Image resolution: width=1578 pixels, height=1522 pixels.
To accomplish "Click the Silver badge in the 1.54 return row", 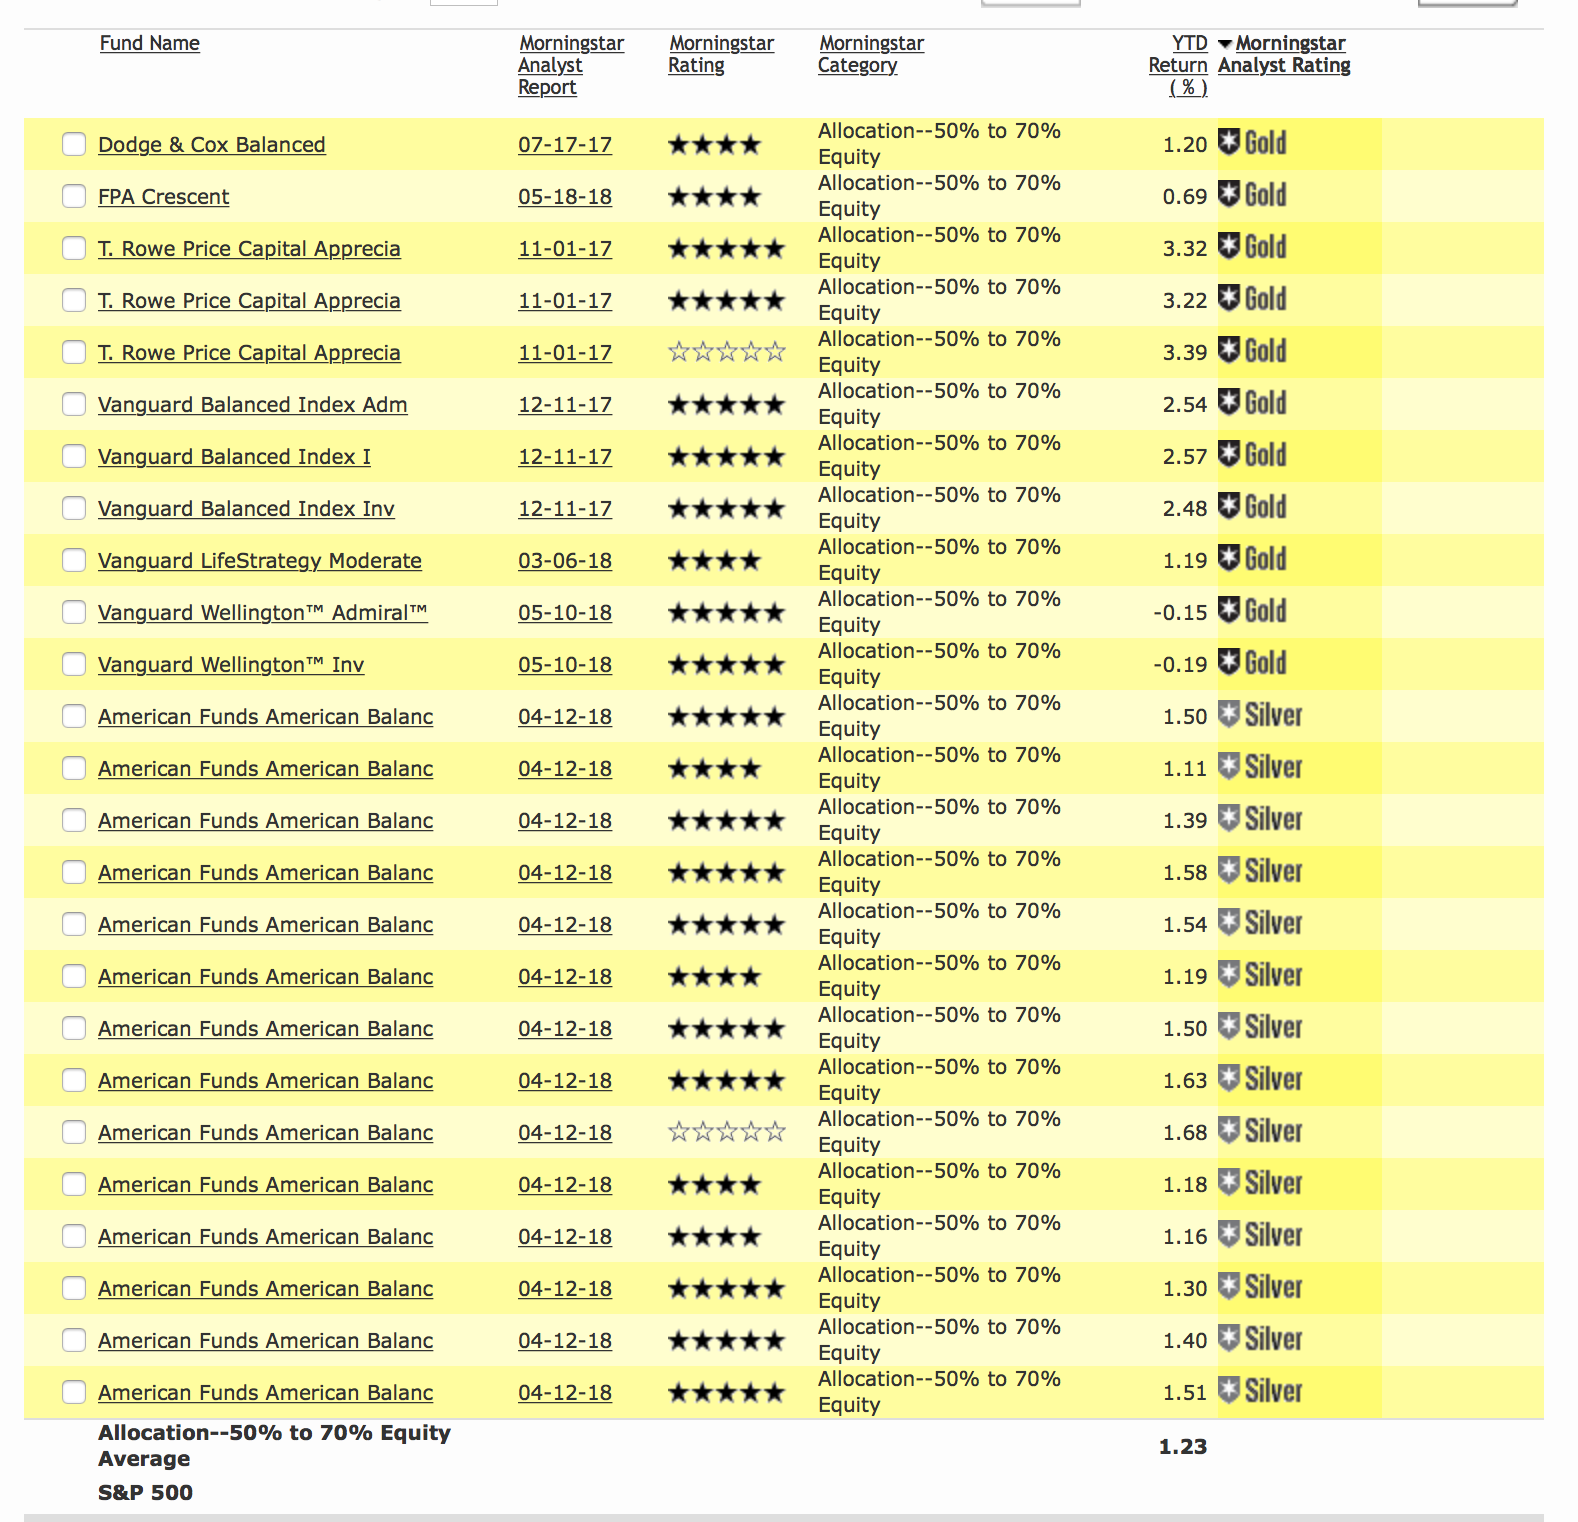I will [x=1260, y=923].
